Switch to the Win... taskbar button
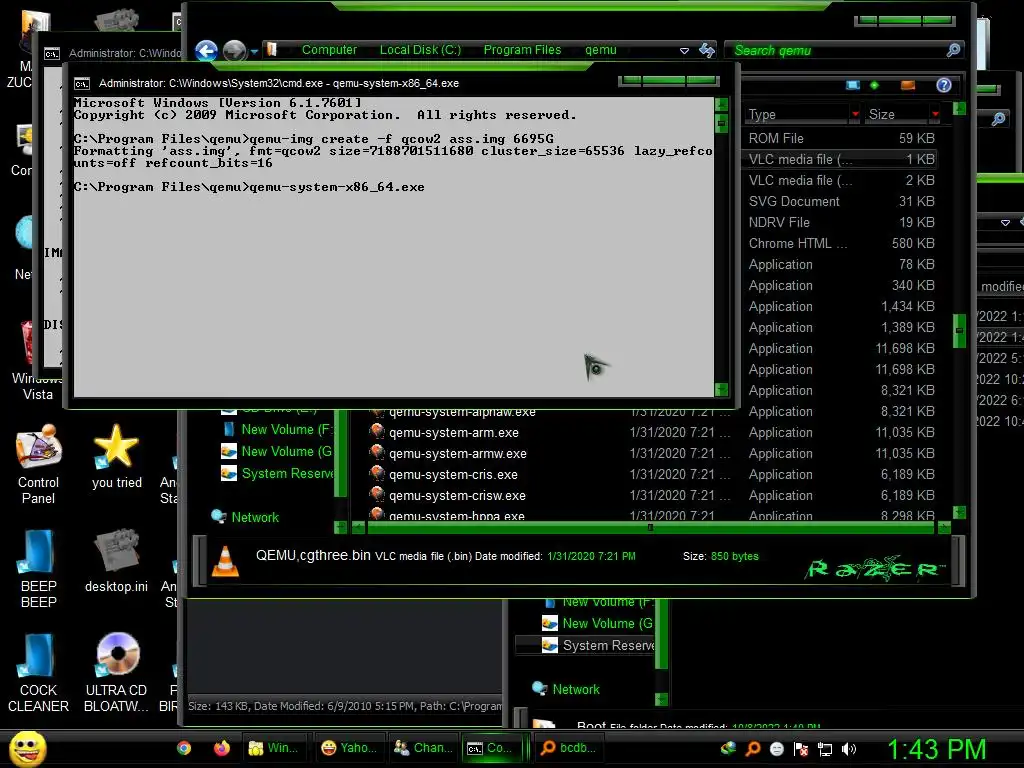This screenshot has width=1024, height=768. pos(275,748)
